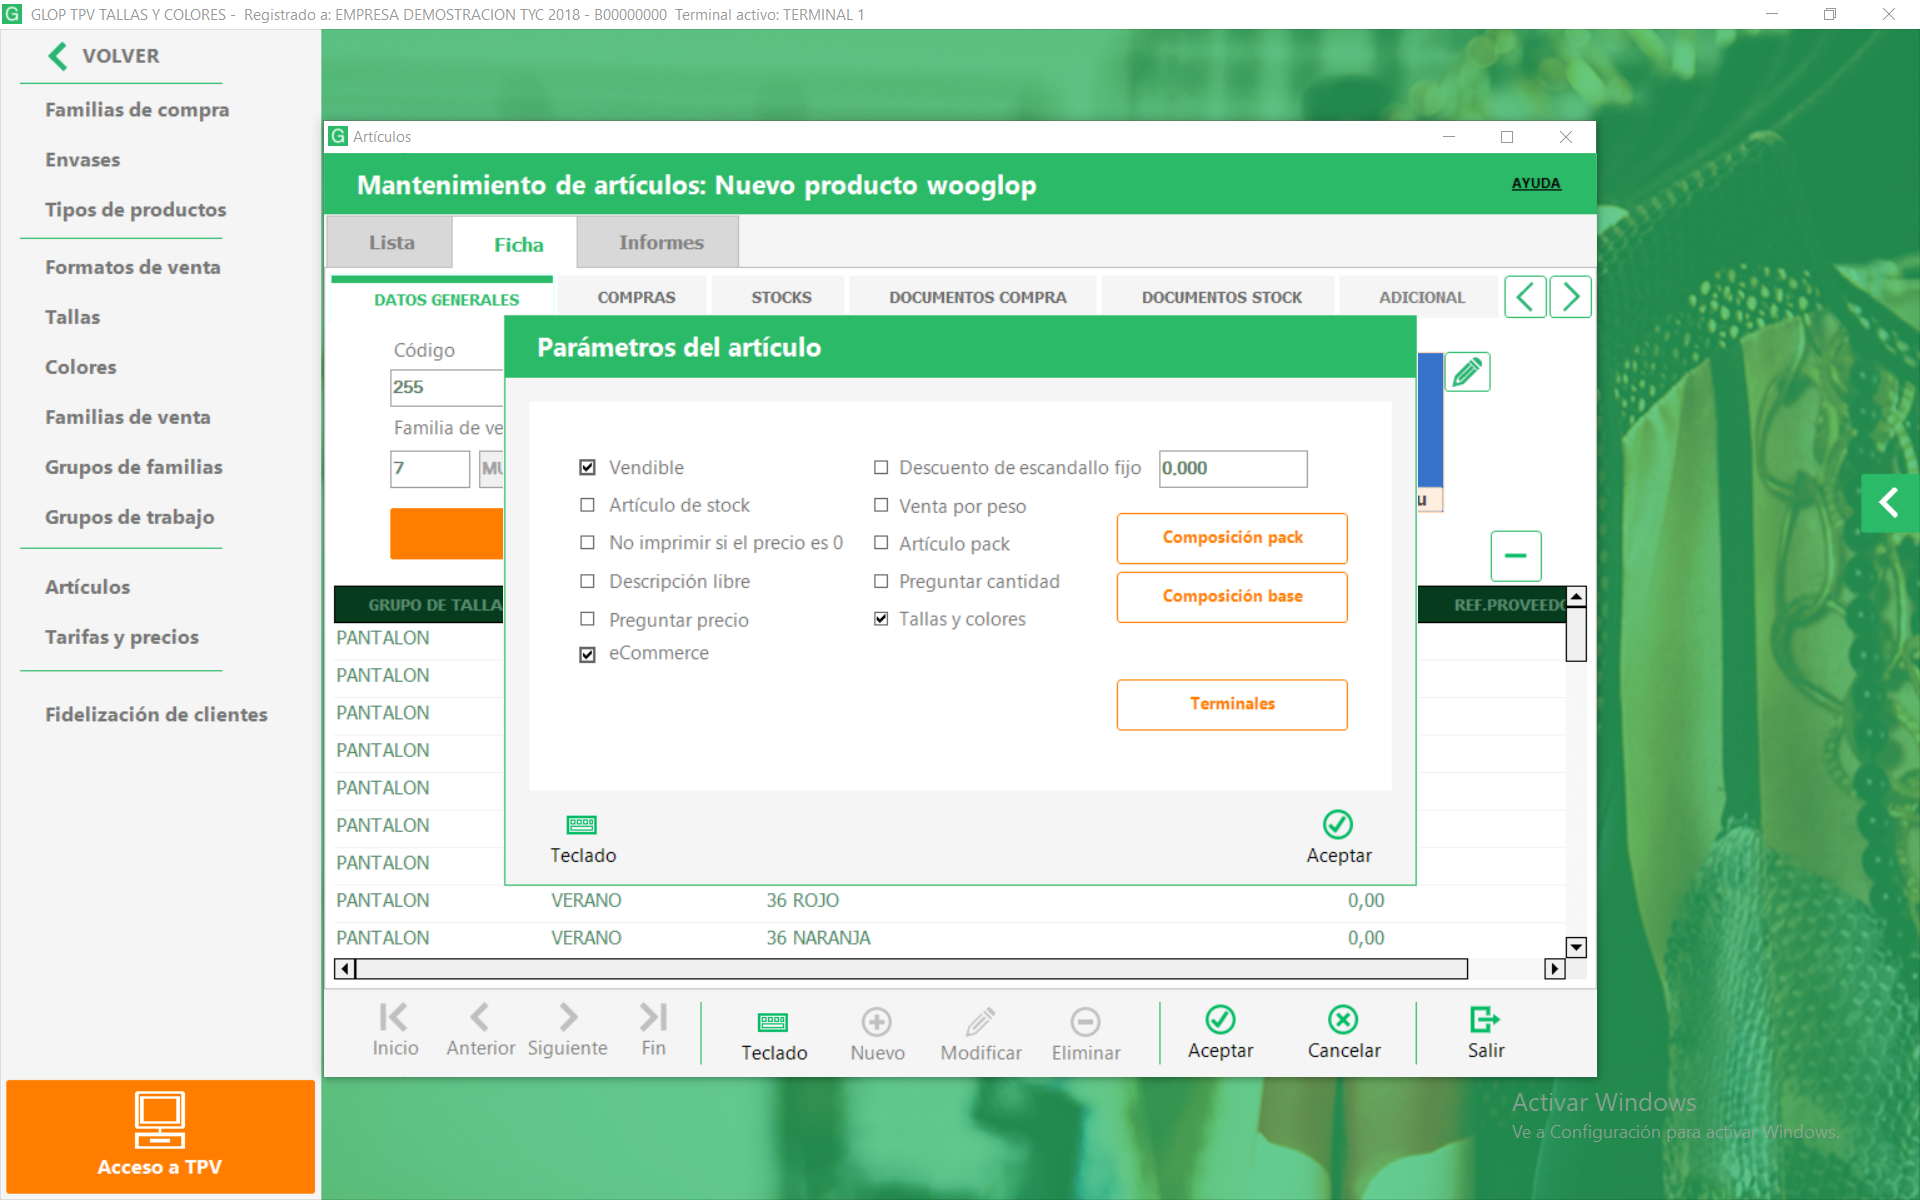The image size is (1920, 1200).
Task: Uncheck Tallas y colores option
Action: pos(881,619)
